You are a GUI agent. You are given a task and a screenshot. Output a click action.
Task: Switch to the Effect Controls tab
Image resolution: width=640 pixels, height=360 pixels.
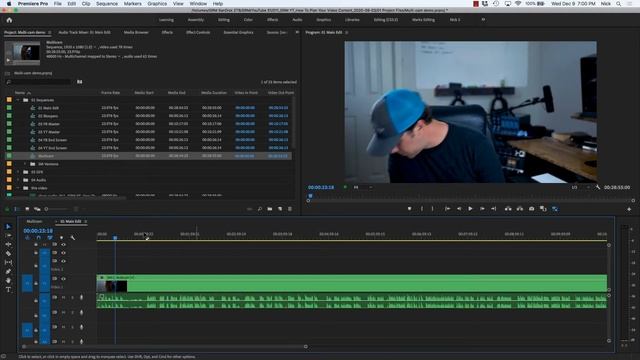pyautogui.click(x=198, y=32)
